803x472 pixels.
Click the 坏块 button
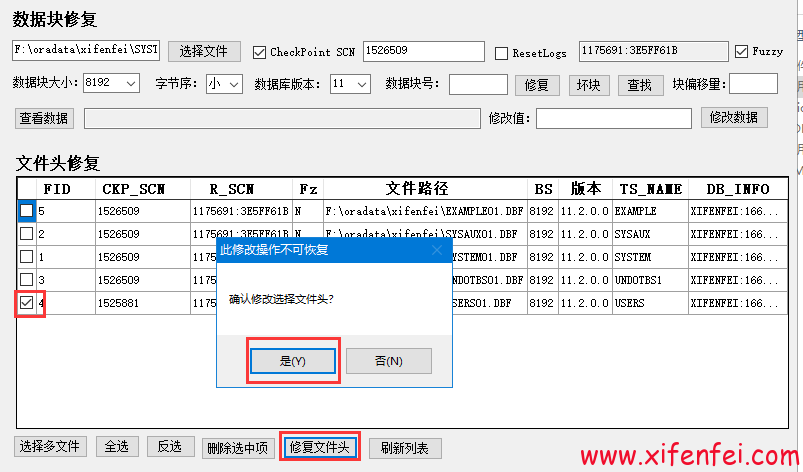pyautogui.click(x=589, y=85)
